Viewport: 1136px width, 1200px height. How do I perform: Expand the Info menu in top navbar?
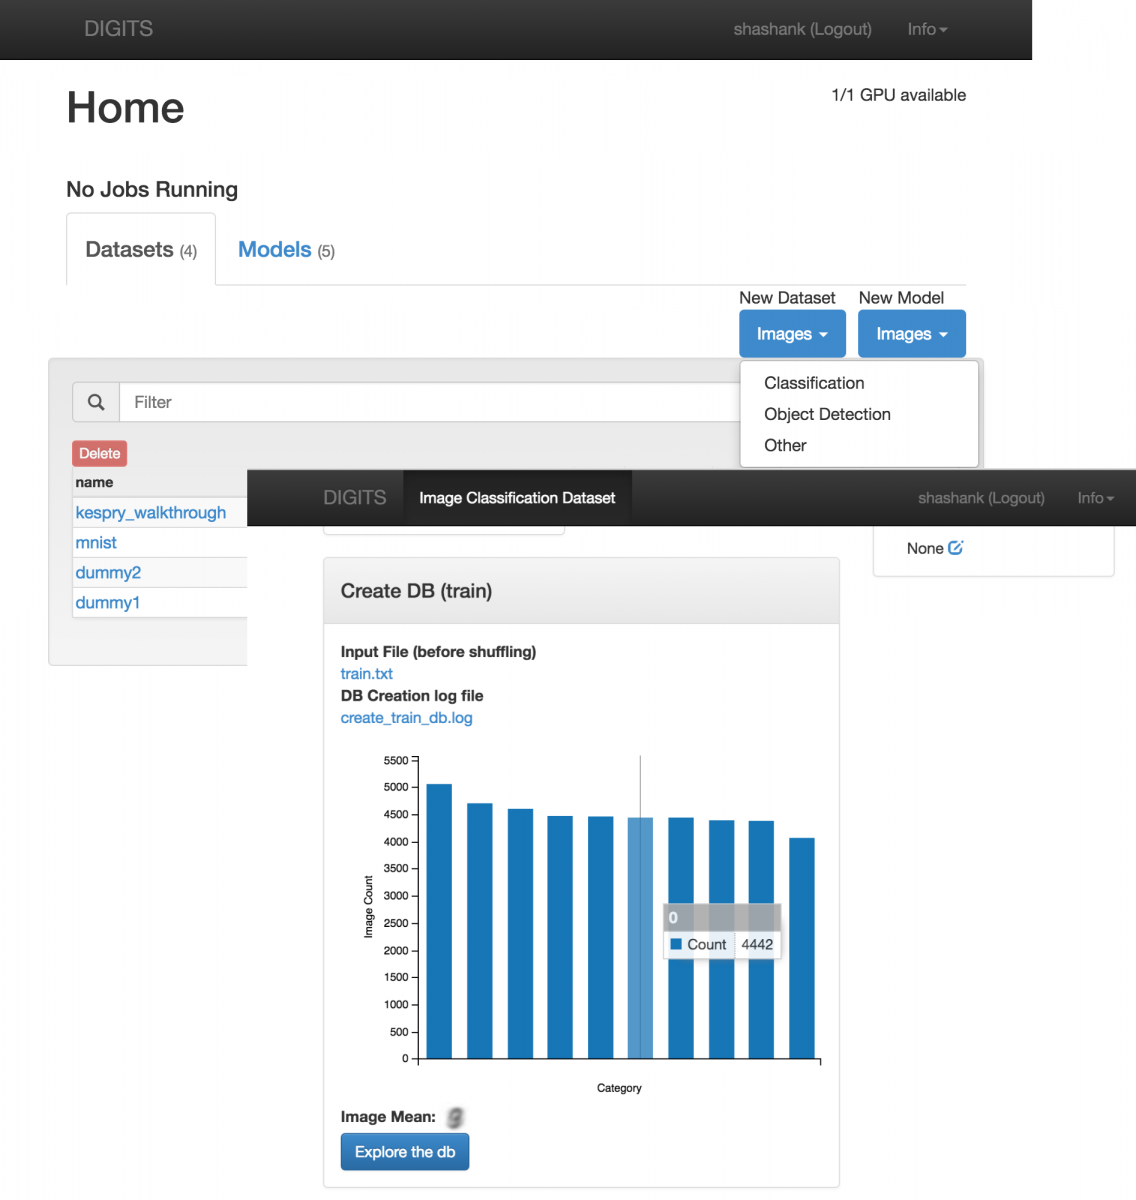point(926,29)
